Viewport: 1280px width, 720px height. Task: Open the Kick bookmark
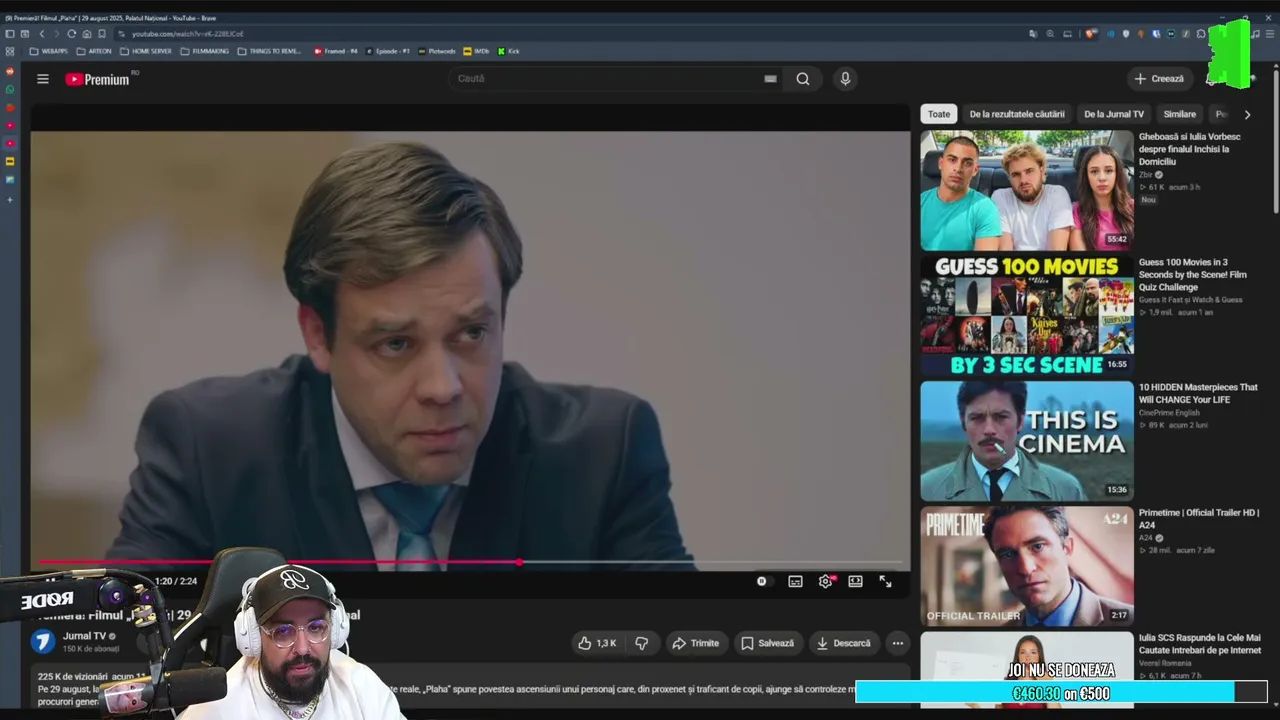pos(509,51)
